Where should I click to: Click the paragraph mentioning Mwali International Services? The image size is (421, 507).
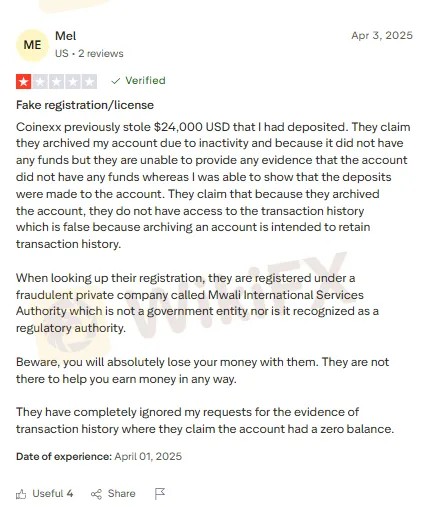197,303
